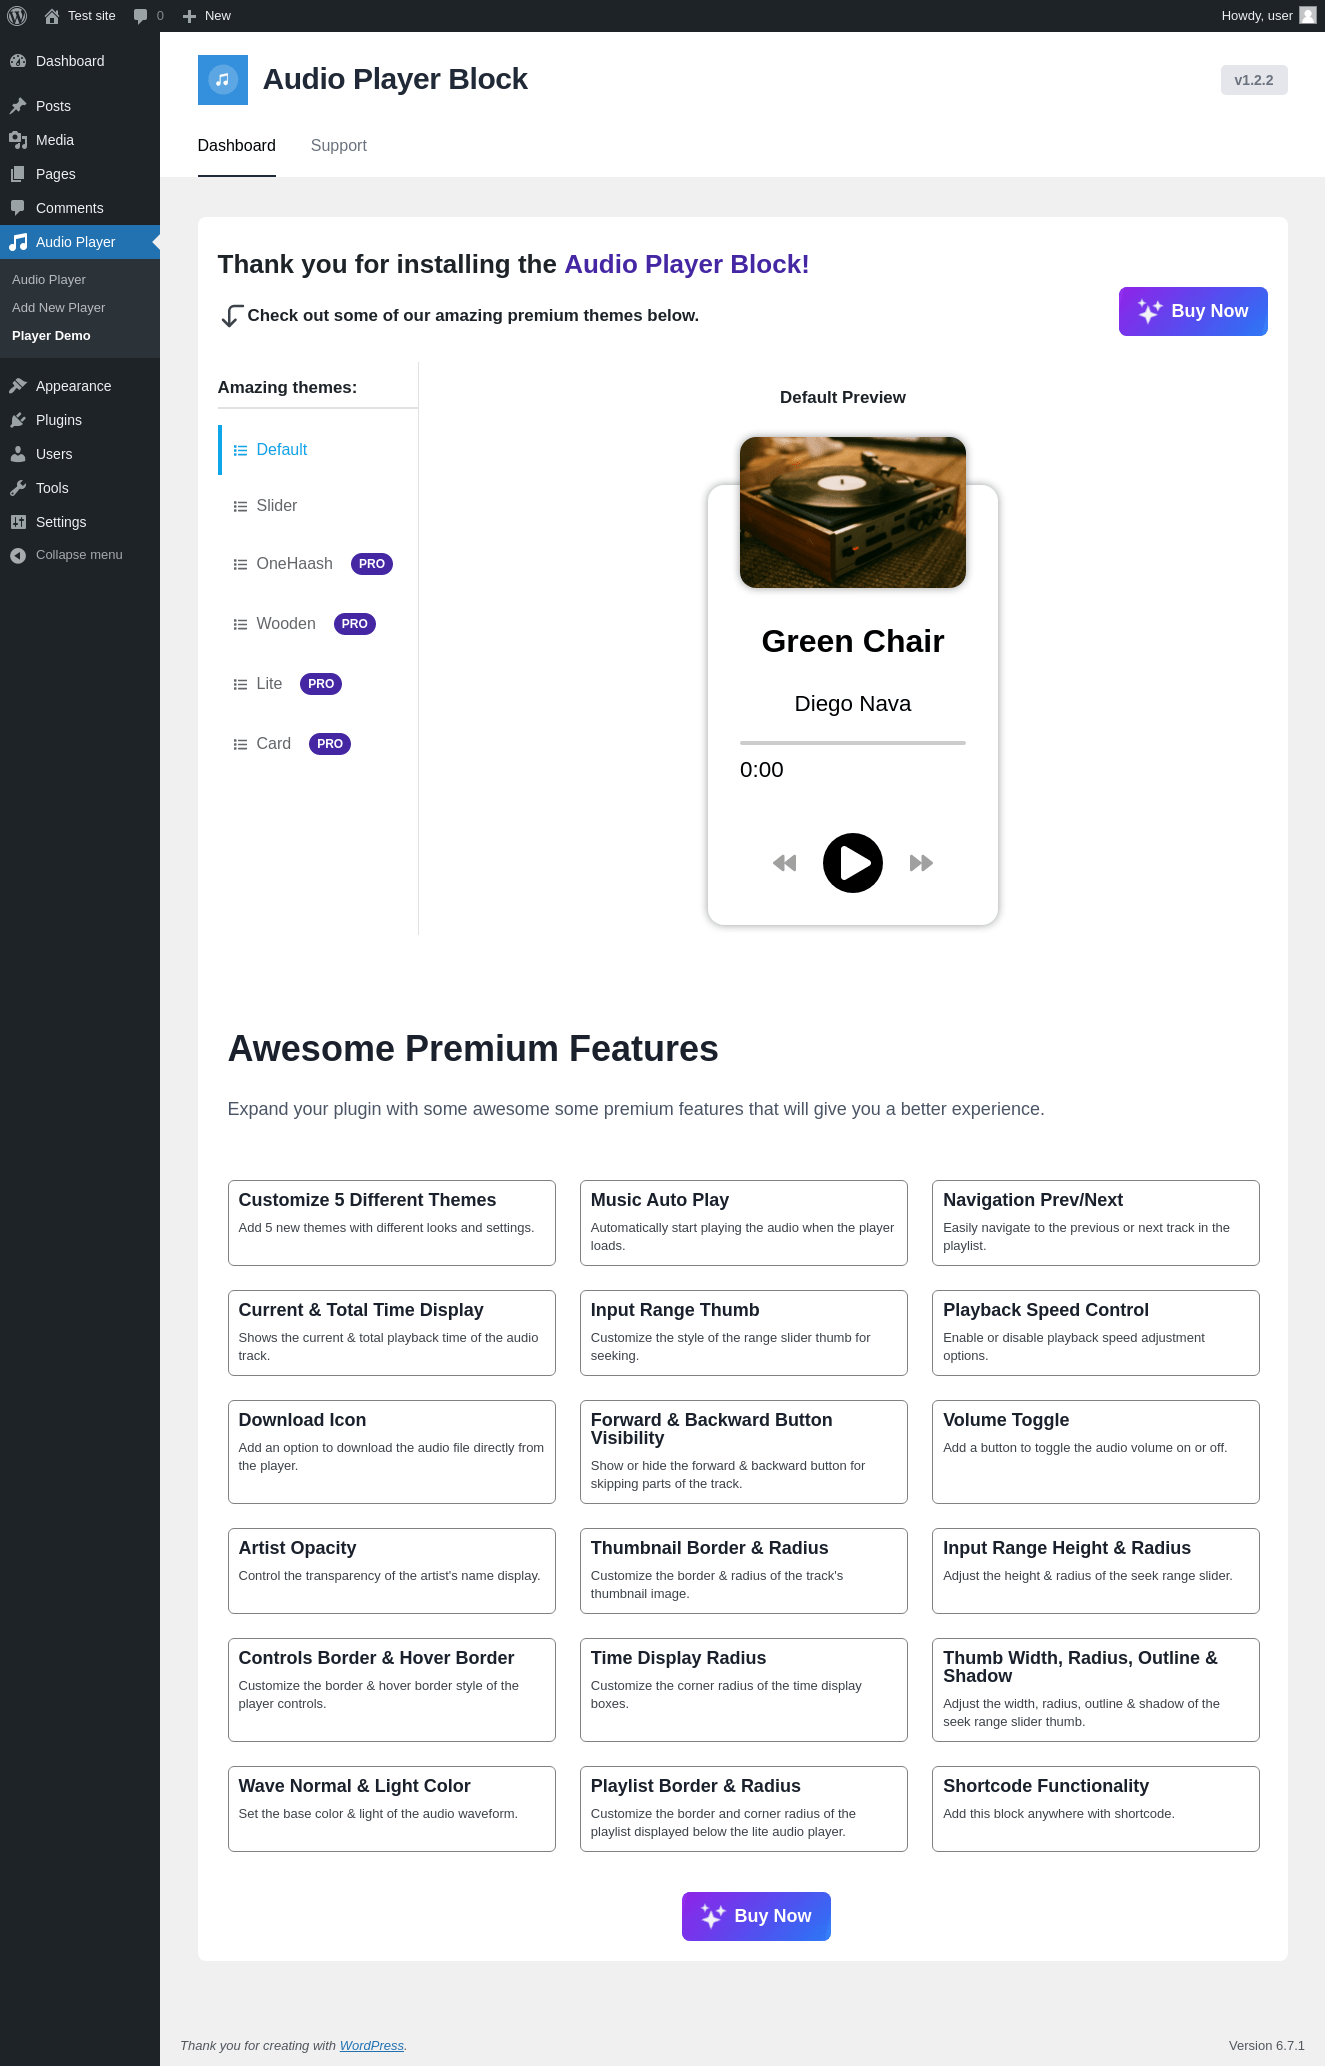
Task: Click the Time Display Radius card
Action: (744, 1690)
